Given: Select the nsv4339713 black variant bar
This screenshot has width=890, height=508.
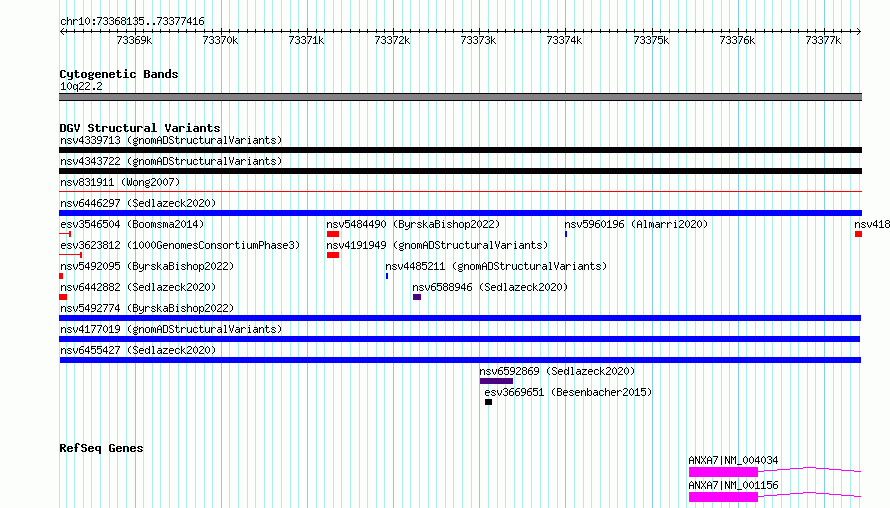Looking at the screenshot, I should pyautogui.click(x=460, y=150).
